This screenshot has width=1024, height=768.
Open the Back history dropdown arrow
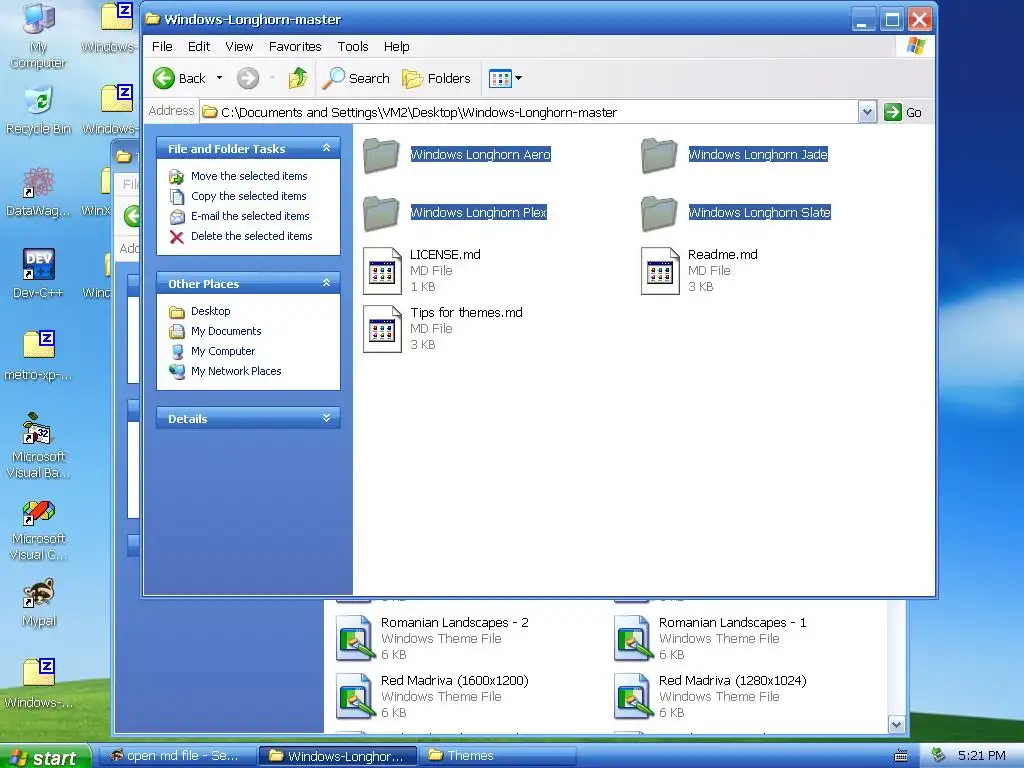click(x=219, y=78)
